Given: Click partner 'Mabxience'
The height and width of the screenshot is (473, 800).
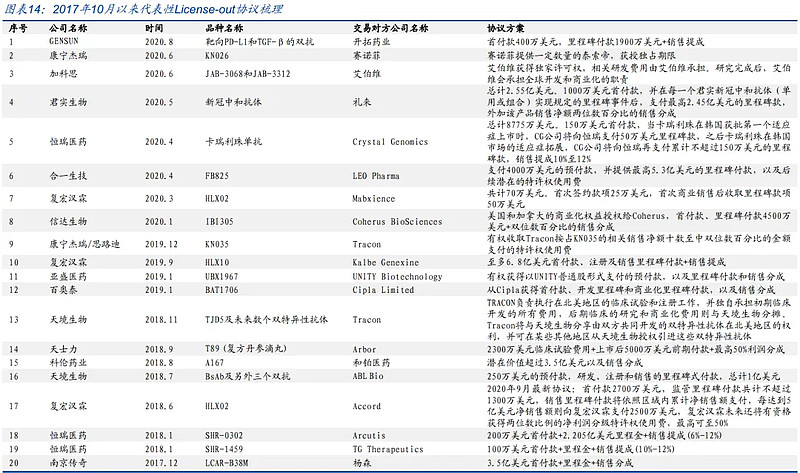Looking at the screenshot, I should 373,198.
